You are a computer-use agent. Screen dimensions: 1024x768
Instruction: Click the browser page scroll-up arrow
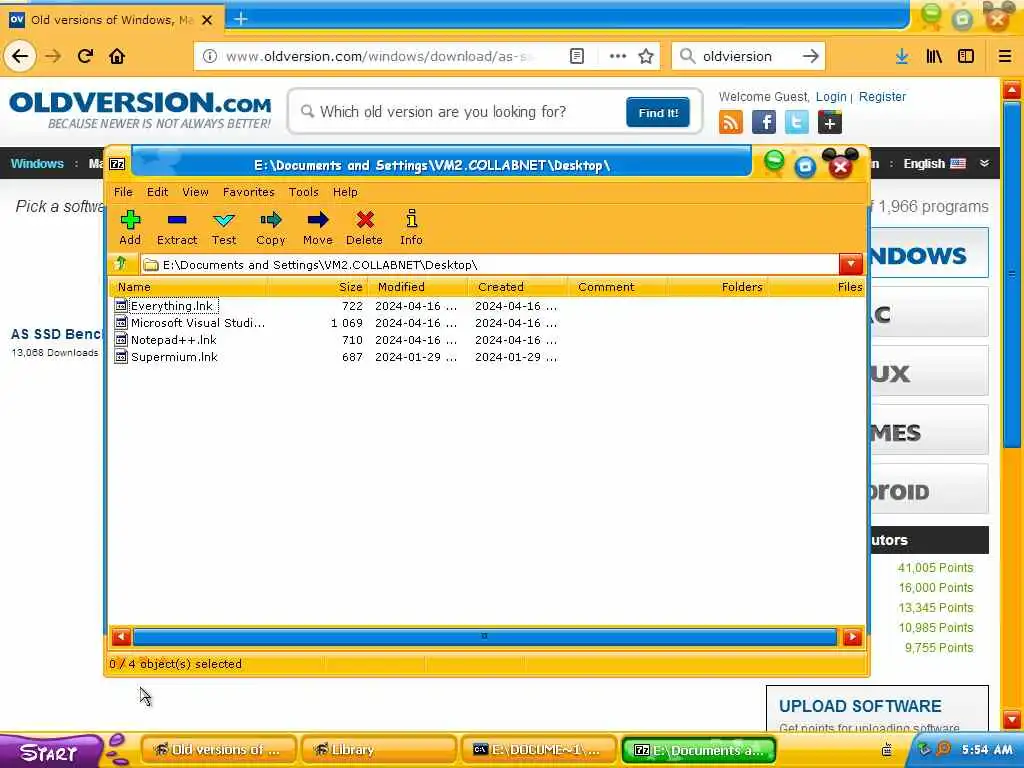tap(1012, 89)
